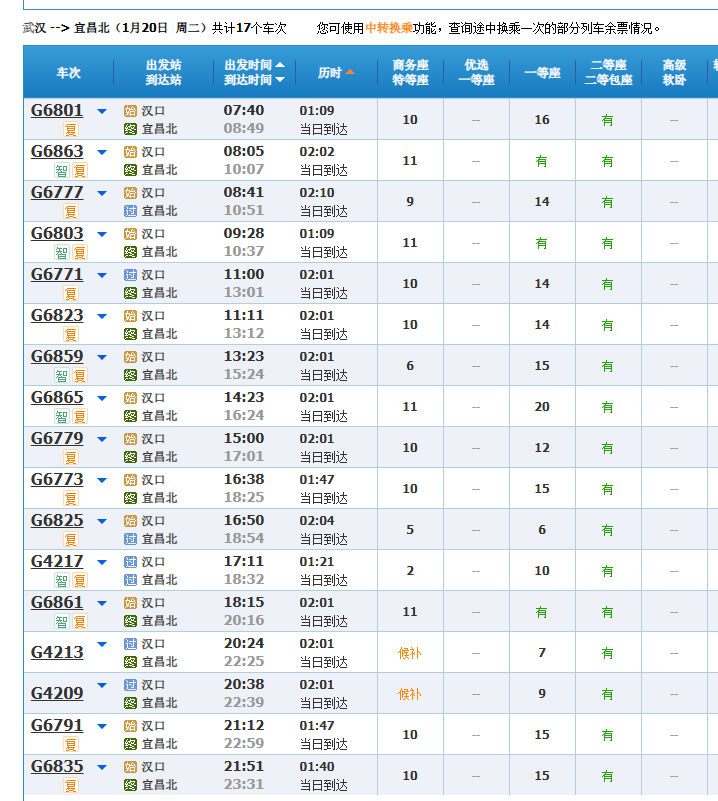Open the dropdown arrow next to G6791
Viewport: 718px width, 801px height.
coord(101,727)
